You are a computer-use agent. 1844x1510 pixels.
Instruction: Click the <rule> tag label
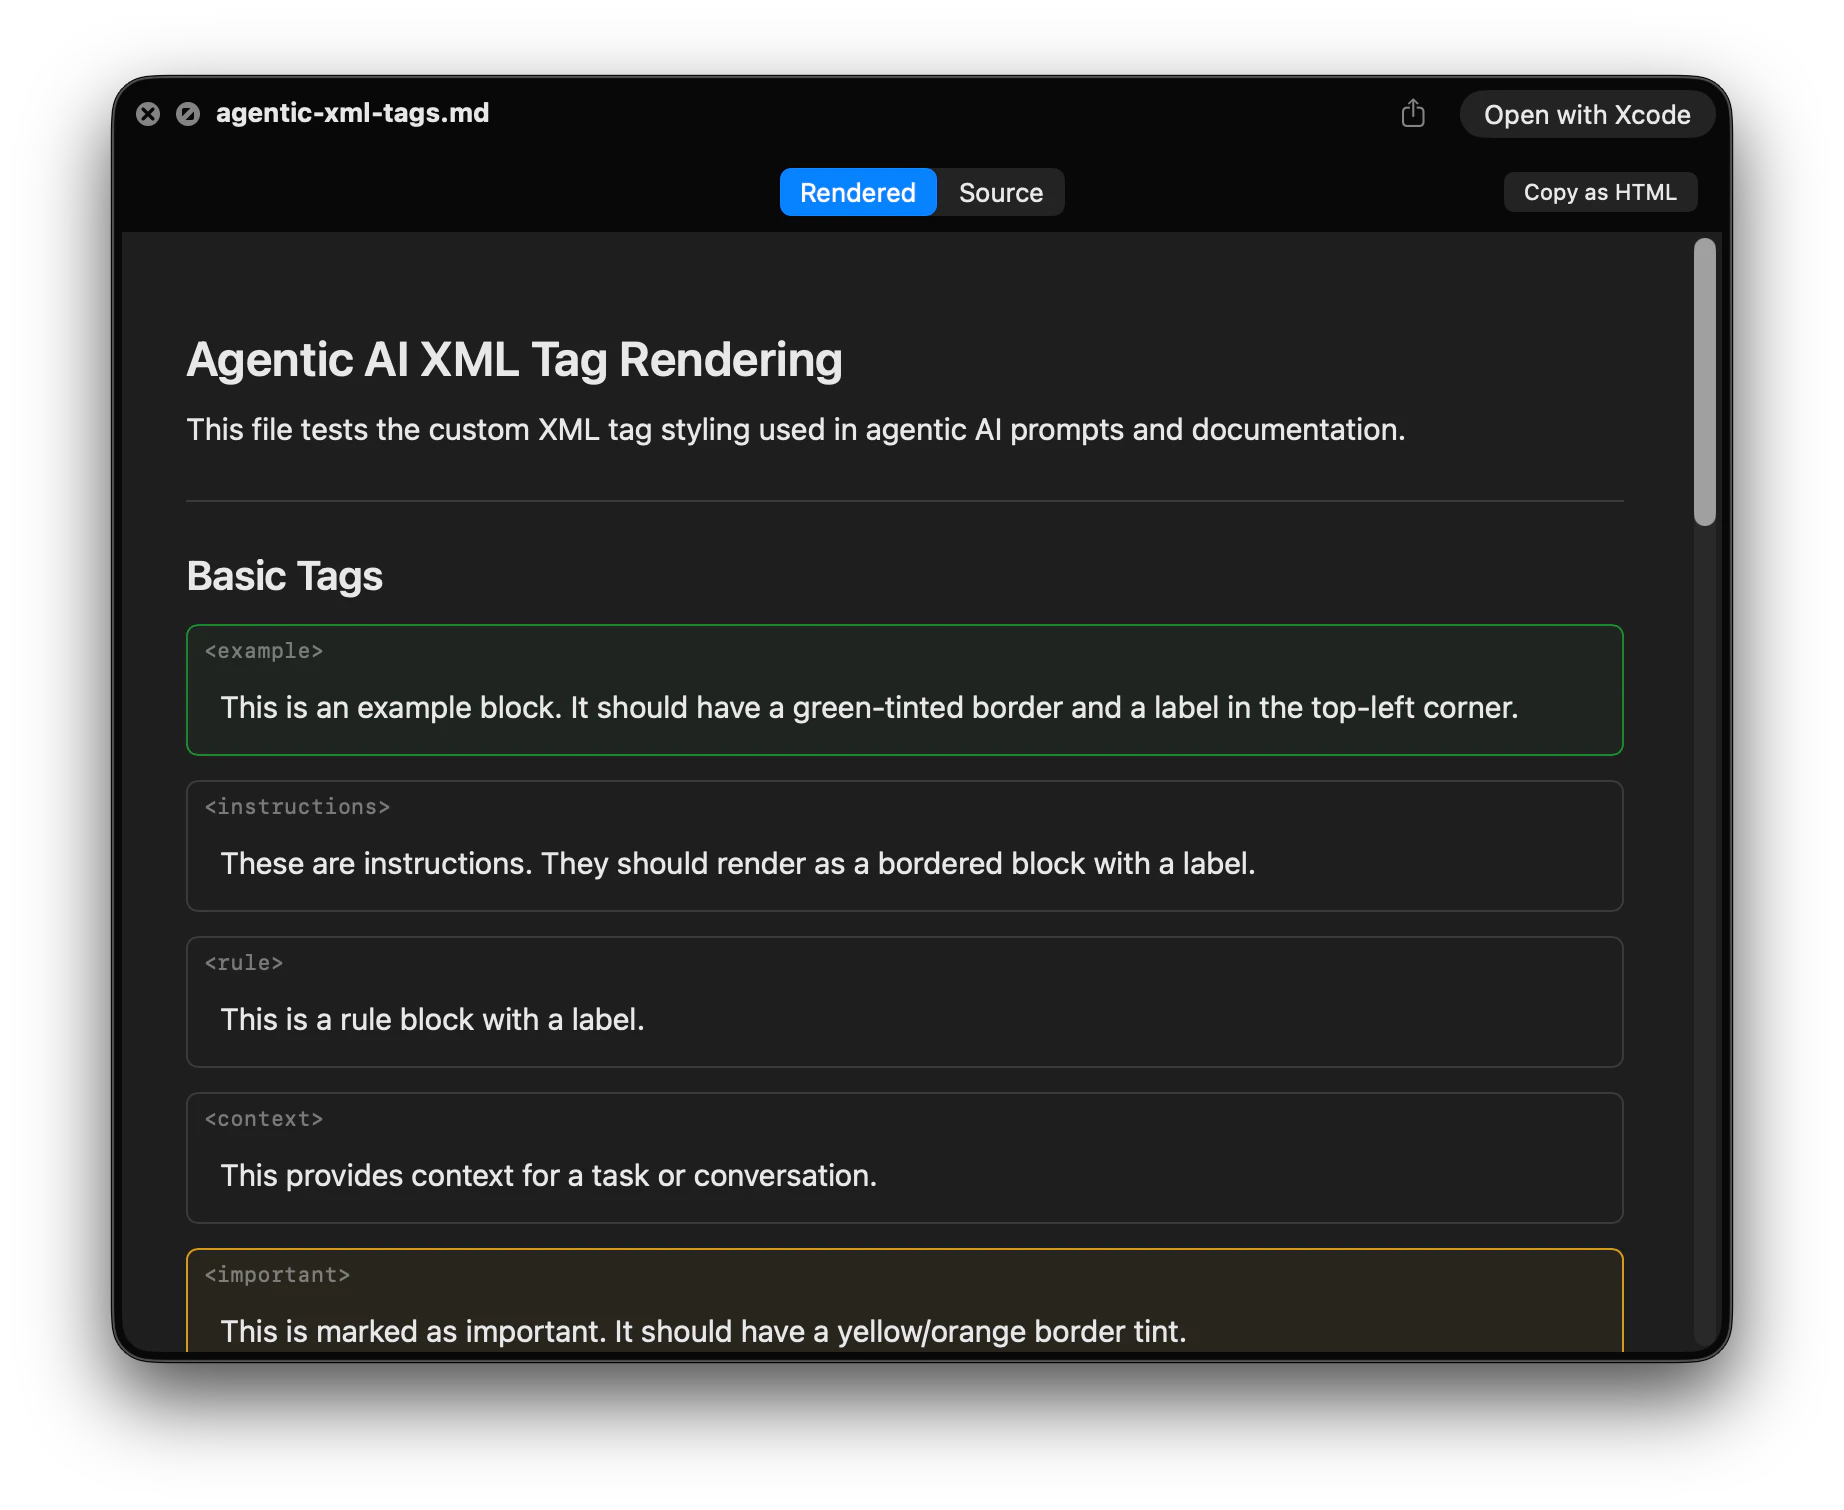[x=242, y=962]
